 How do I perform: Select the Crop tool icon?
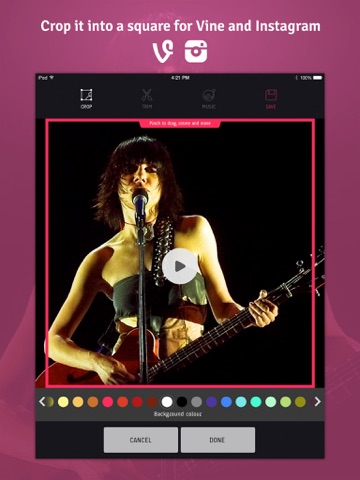coord(86,95)
